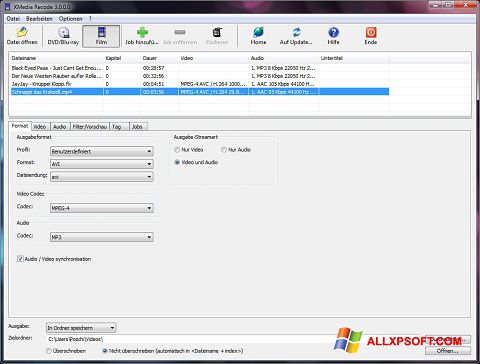Click the XMedia Recode title bar icon
The image size is (480, 364).
(7, 6)
